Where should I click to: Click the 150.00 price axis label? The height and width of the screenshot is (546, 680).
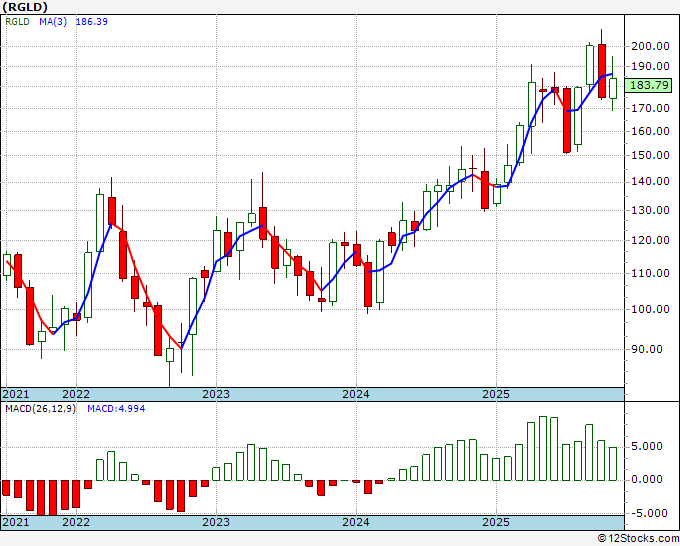click(650, 155)
